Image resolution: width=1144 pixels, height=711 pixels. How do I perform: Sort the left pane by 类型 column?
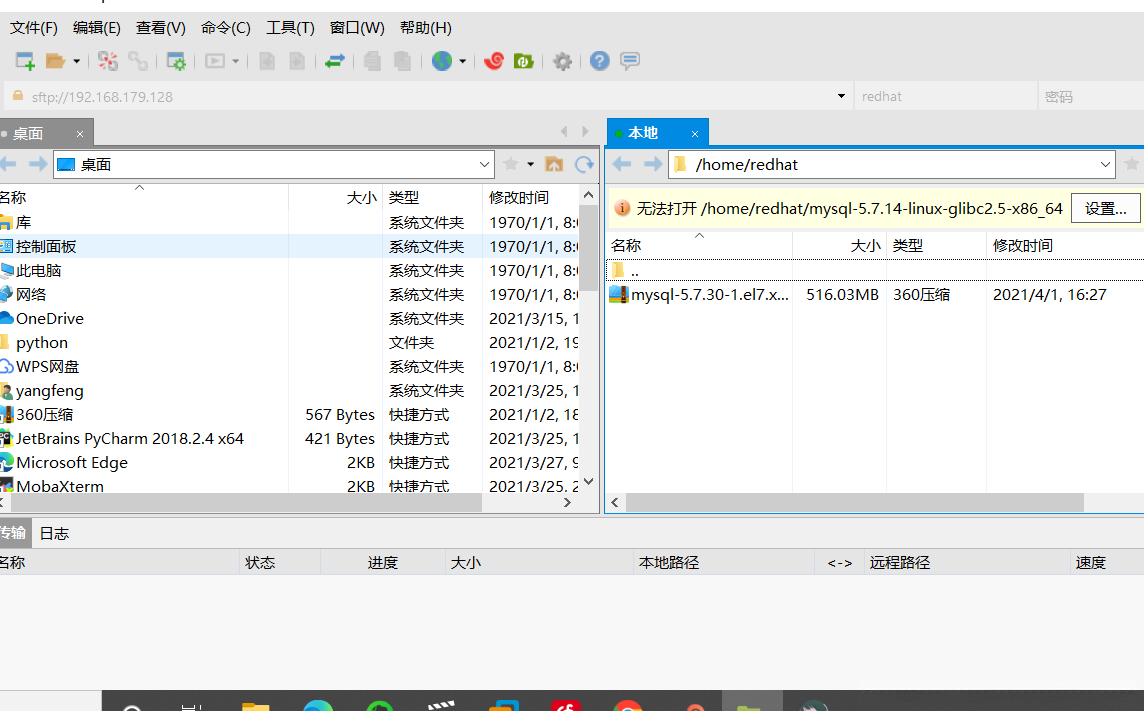[x=432, y=198]
